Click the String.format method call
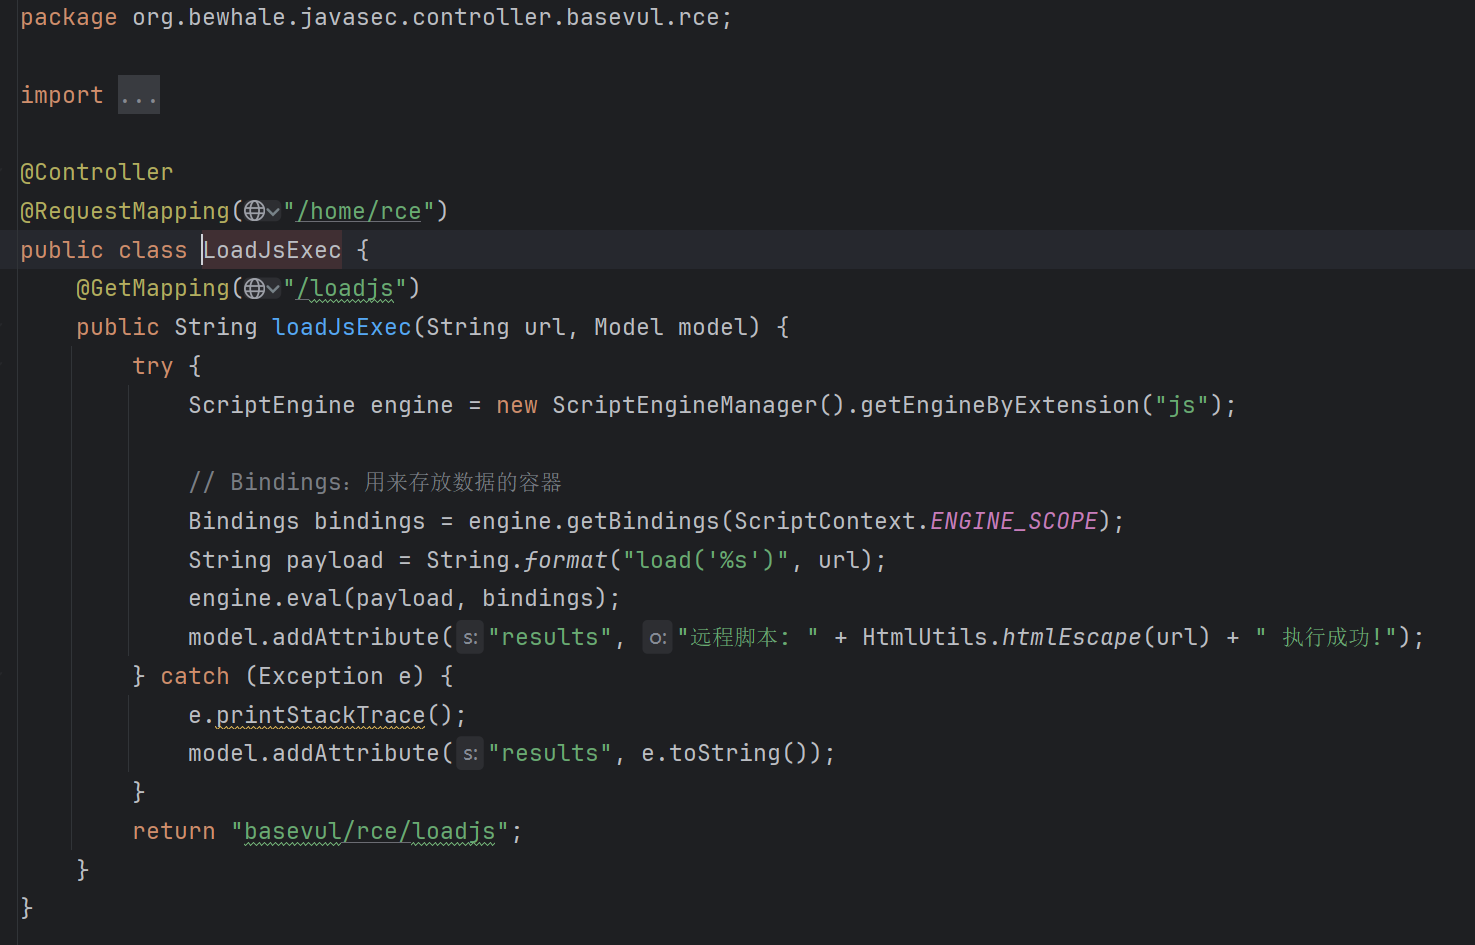 tap(517, 560)
